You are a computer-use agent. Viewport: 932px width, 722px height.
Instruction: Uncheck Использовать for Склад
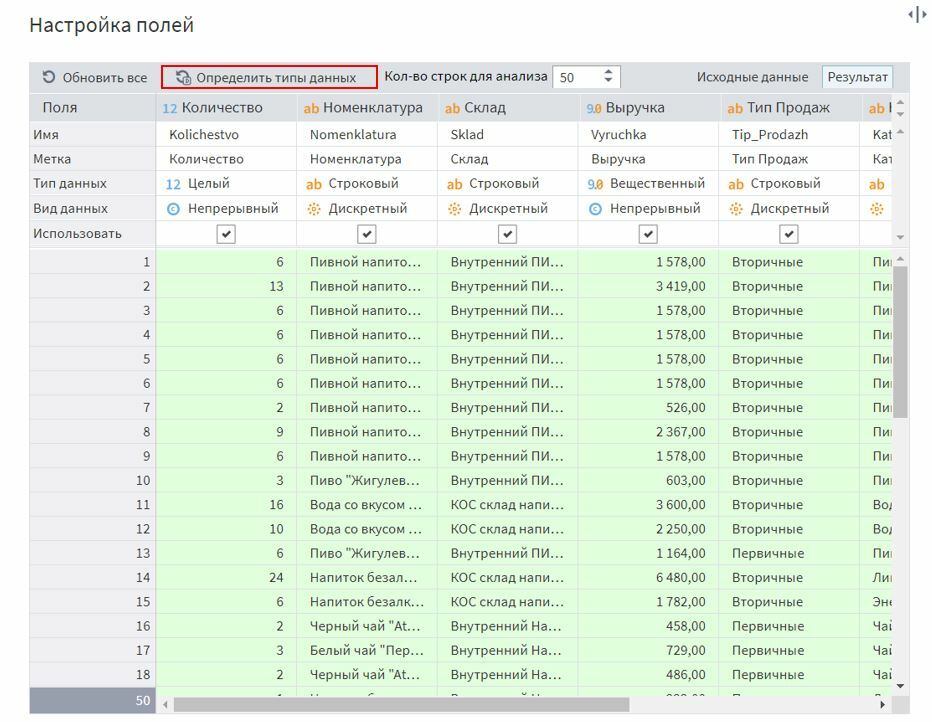pyautogui.click(x=507, y=234)
